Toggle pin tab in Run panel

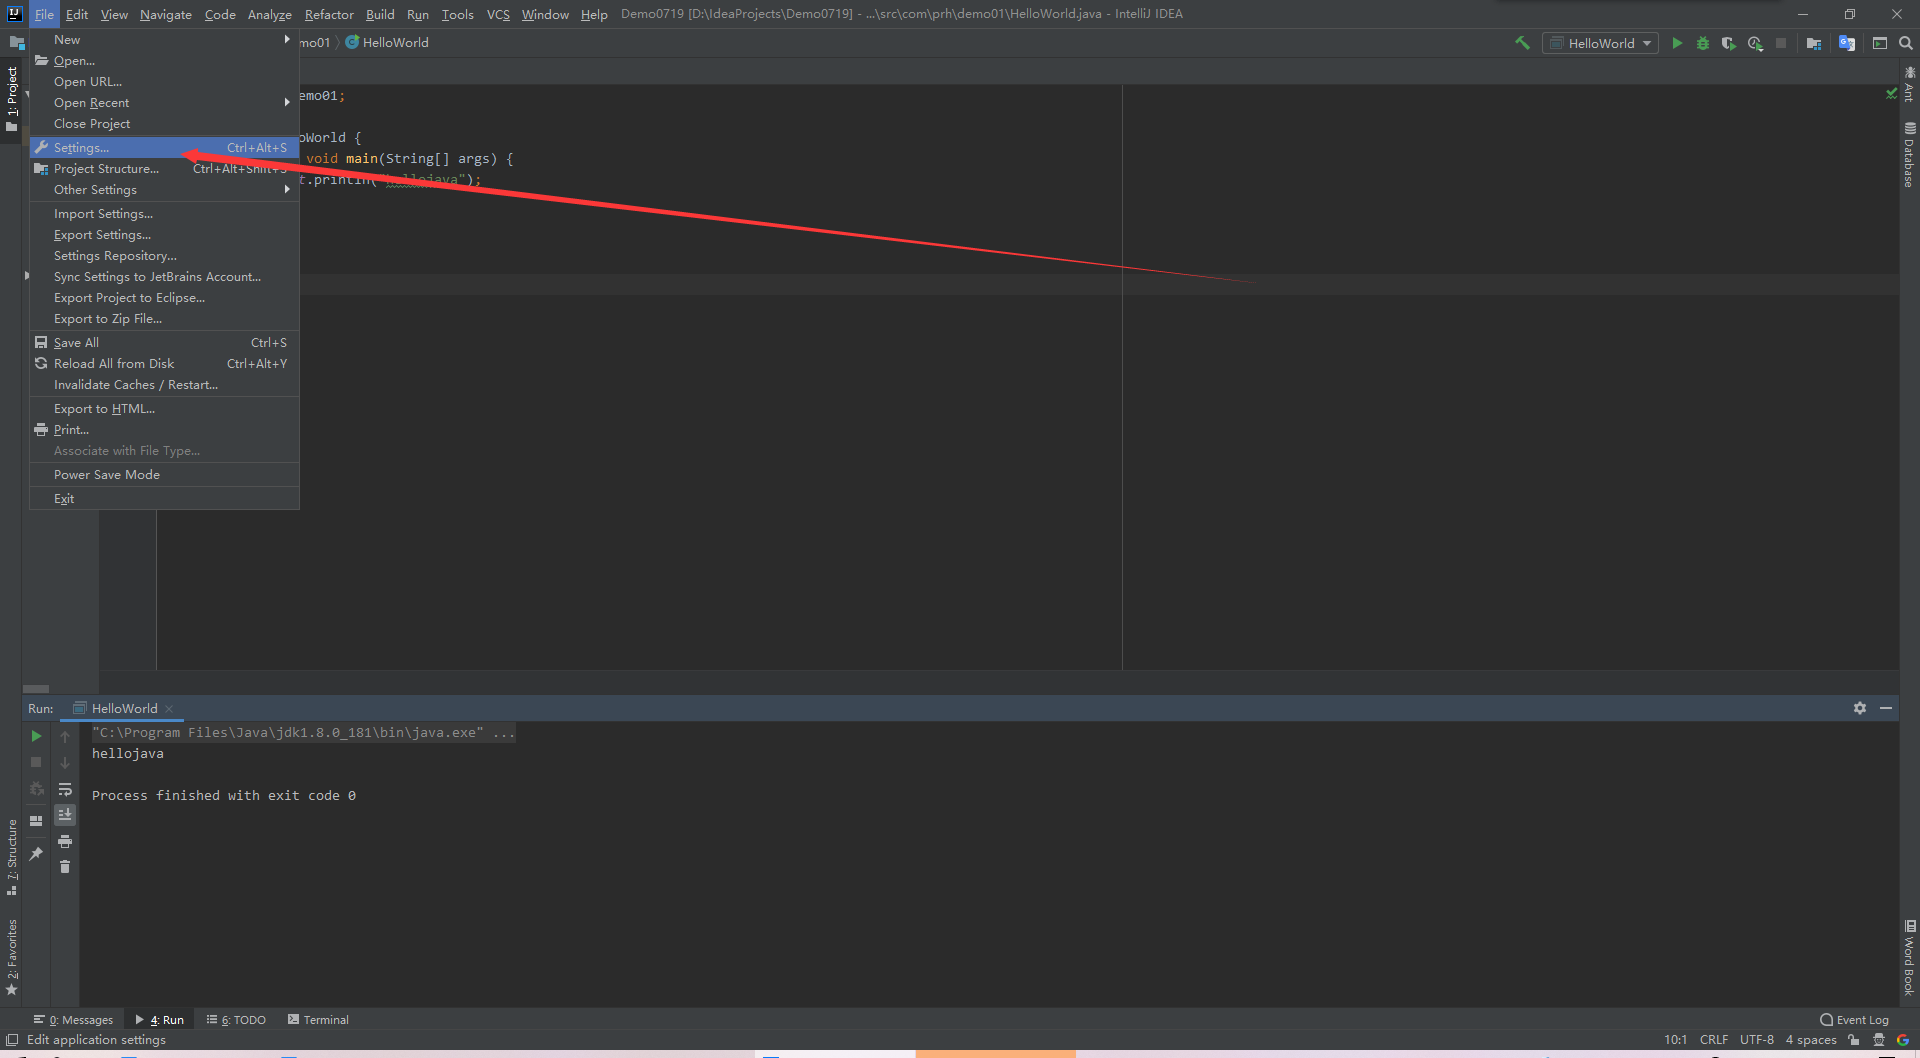36,853
